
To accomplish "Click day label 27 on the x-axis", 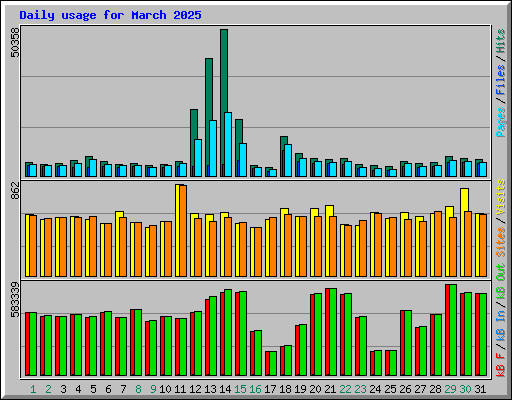I will pyautogui.click(x=420, y=389).
